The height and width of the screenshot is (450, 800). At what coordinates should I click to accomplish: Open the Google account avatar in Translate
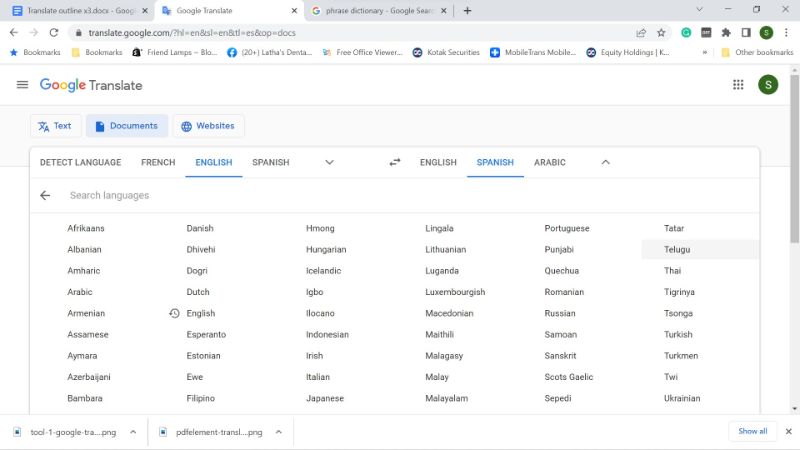768,85
